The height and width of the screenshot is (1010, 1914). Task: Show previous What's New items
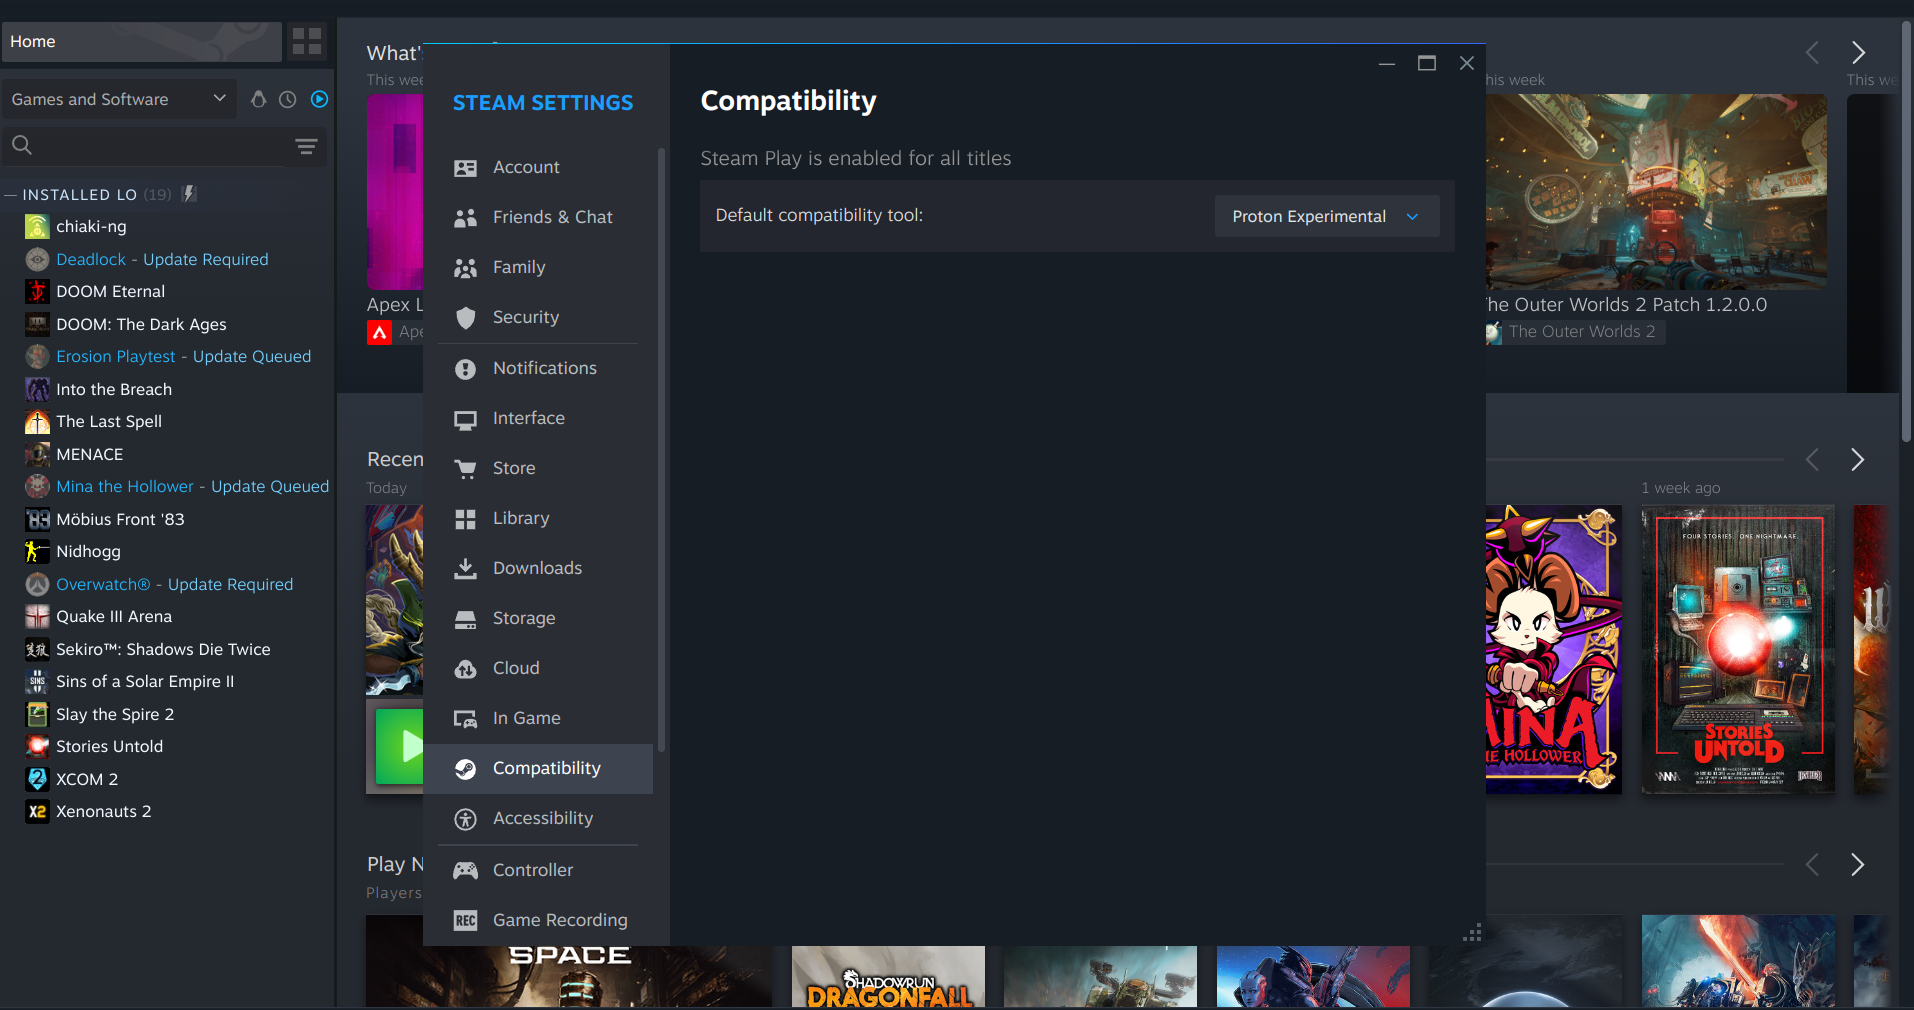pyautogui.click(x=1812, y=52)
